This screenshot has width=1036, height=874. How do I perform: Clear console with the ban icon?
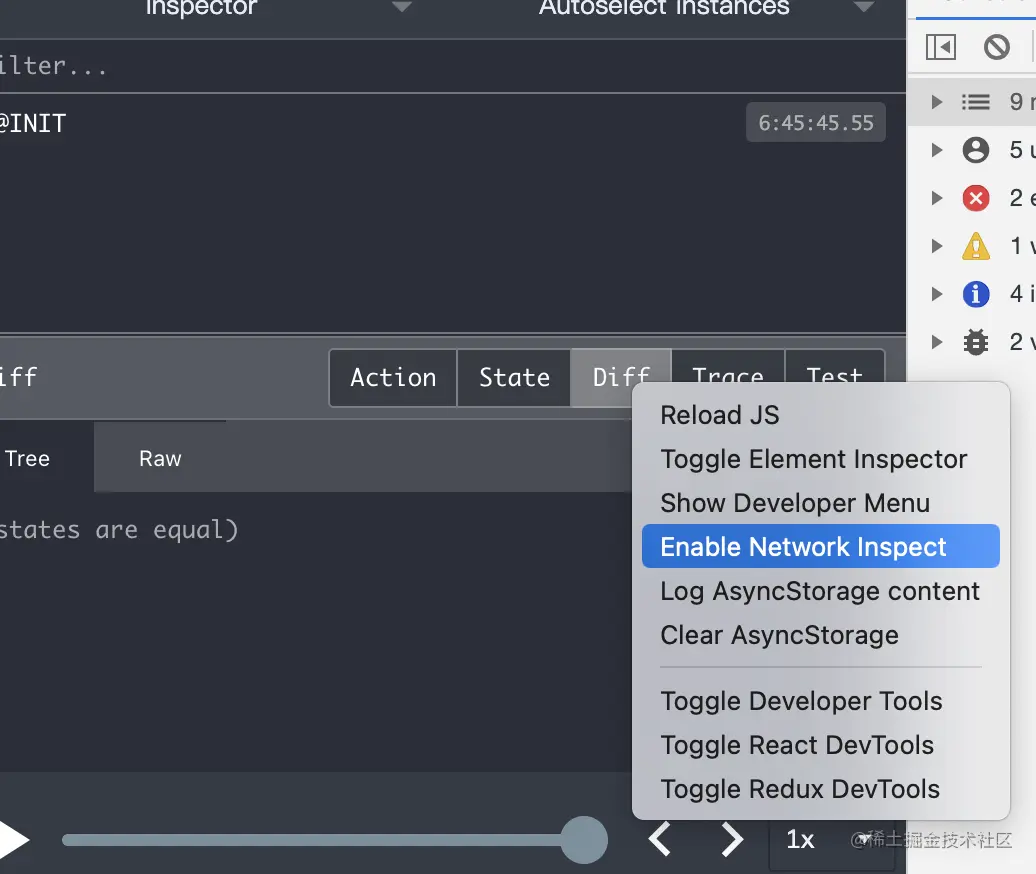996,47
